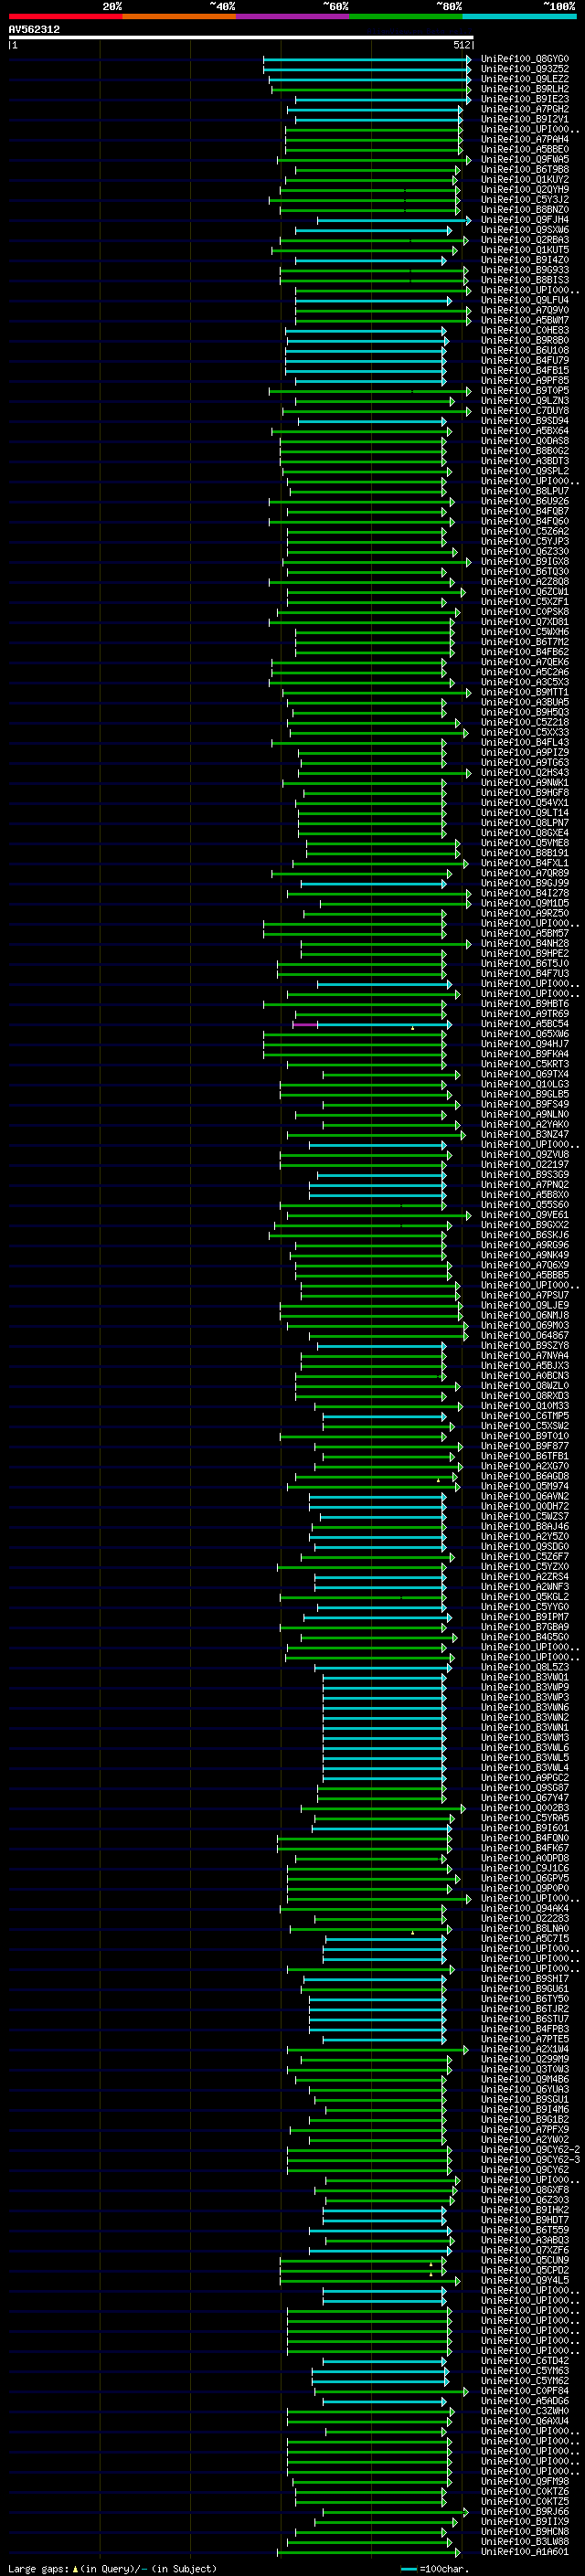The height and width of the screenshot is (2576, 585).
Task: Click the cyan alignment bar for UniRef100_Q9FJH4
Action: [x=394, y=220]
